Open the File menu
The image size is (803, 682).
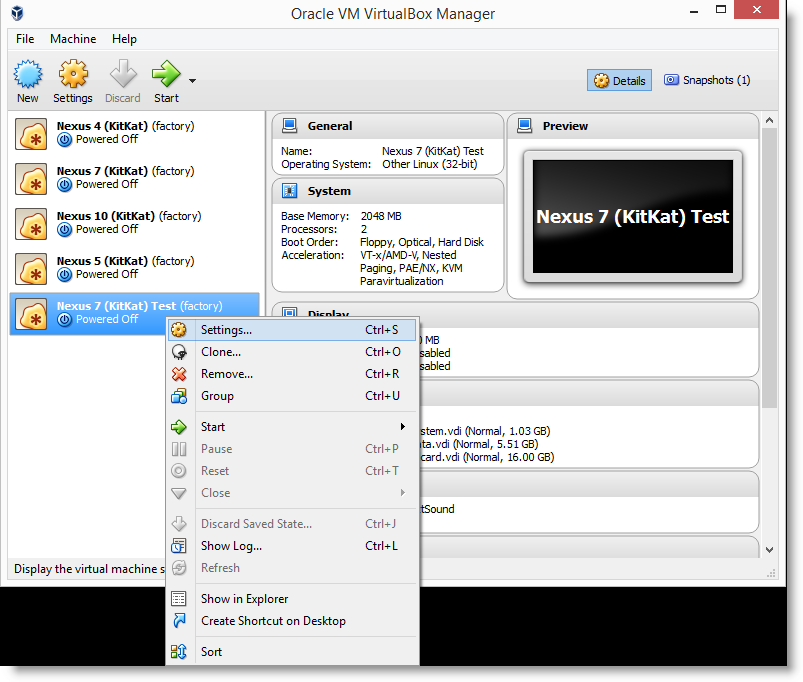[25, 39]
